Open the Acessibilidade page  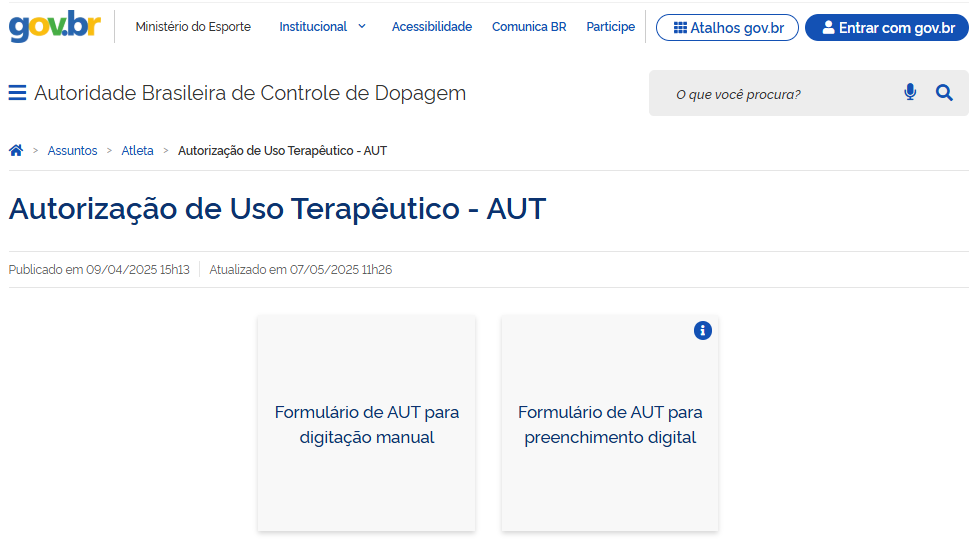coord(432,27)
